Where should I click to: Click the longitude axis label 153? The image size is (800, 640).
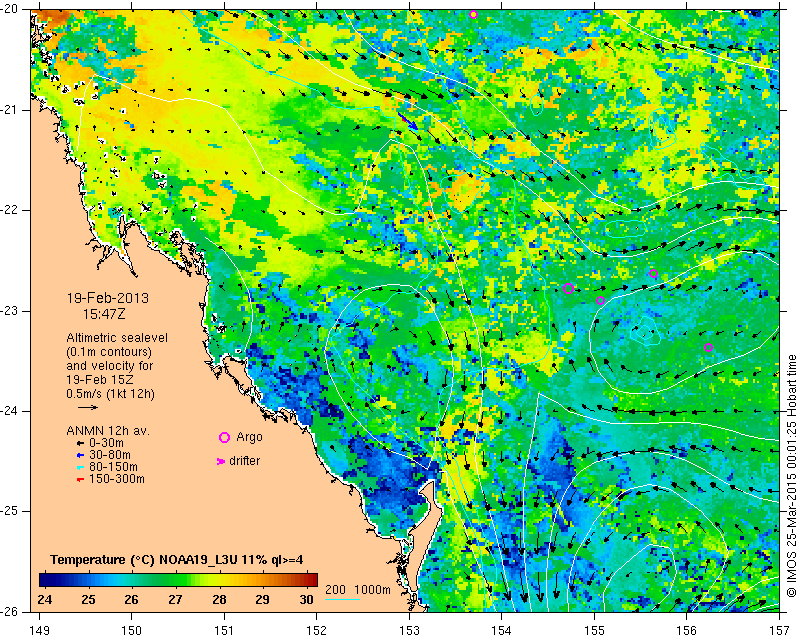[x=409, y=630]
